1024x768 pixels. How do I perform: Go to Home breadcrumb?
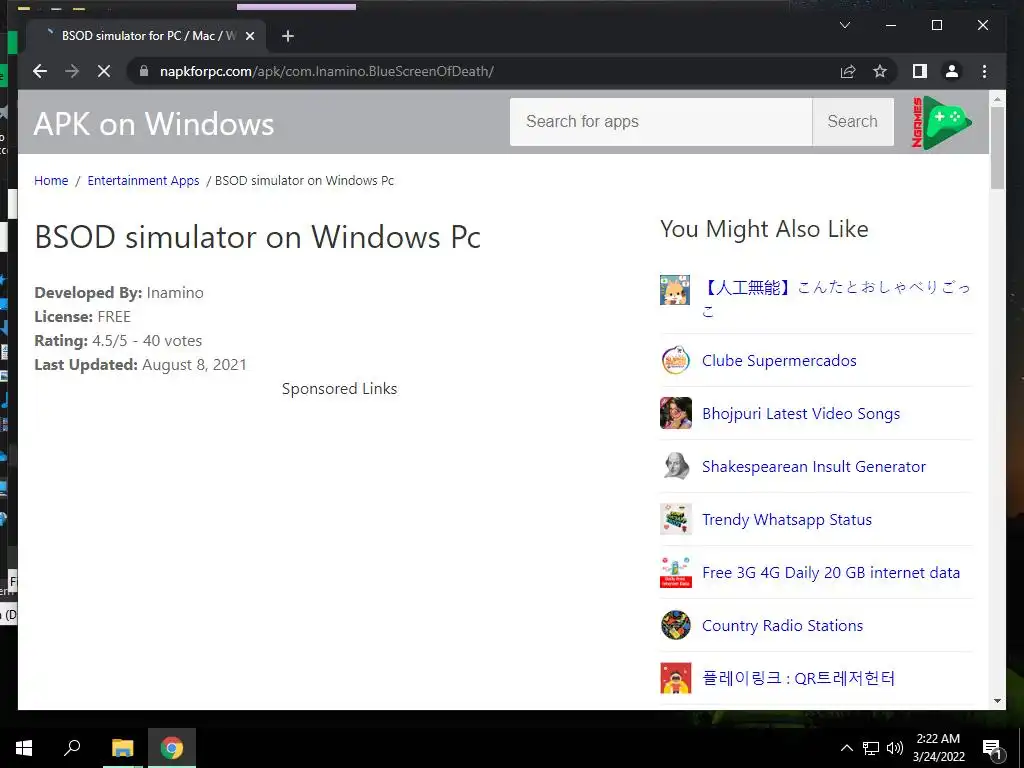51,180
